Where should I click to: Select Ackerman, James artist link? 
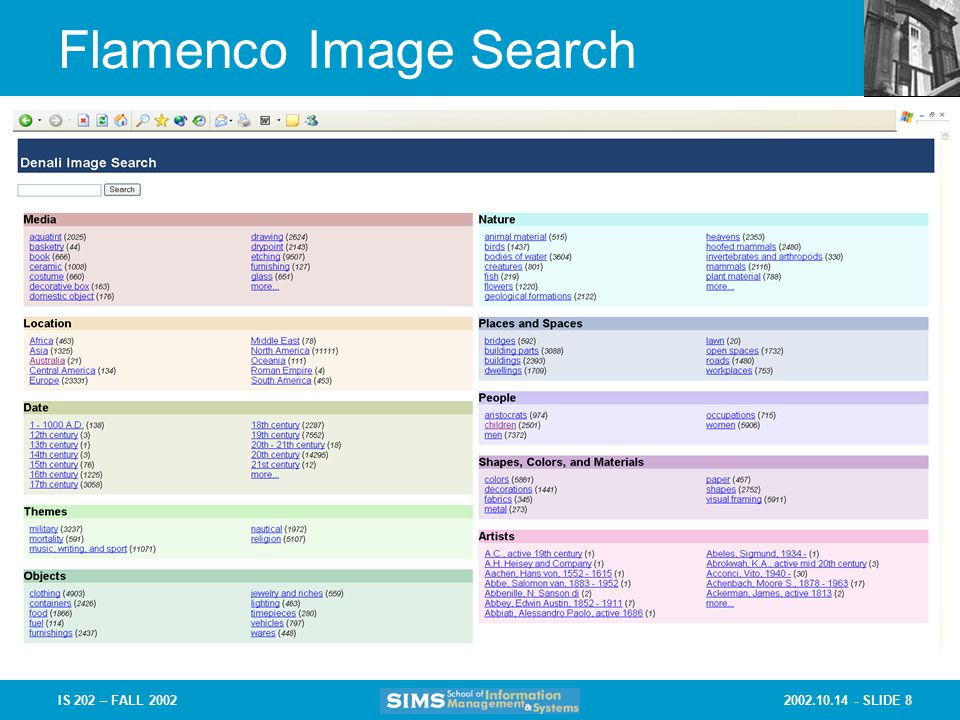click(768, 593)
